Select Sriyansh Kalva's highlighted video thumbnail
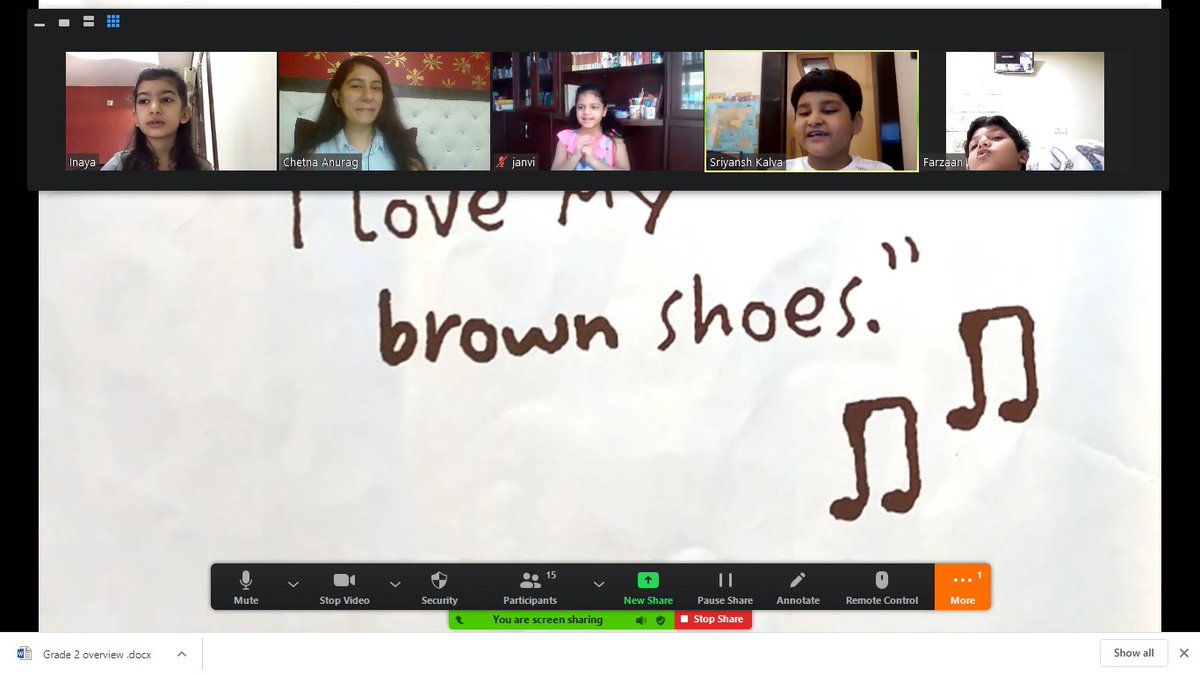The height and width of the screenshot is (675, 1200). click(x=811, y=111)
